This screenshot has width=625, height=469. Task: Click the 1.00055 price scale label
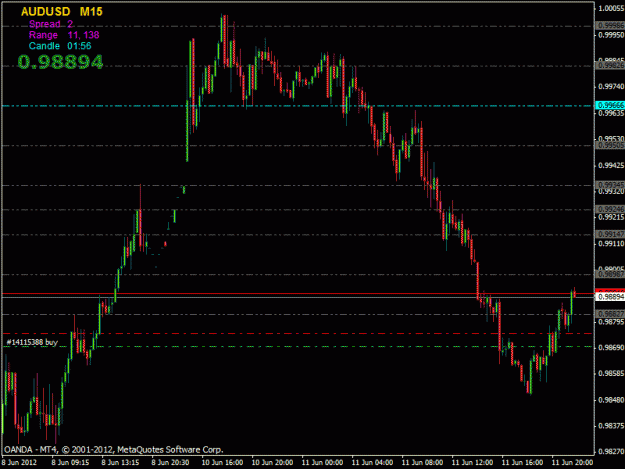(x=611, y=8)
